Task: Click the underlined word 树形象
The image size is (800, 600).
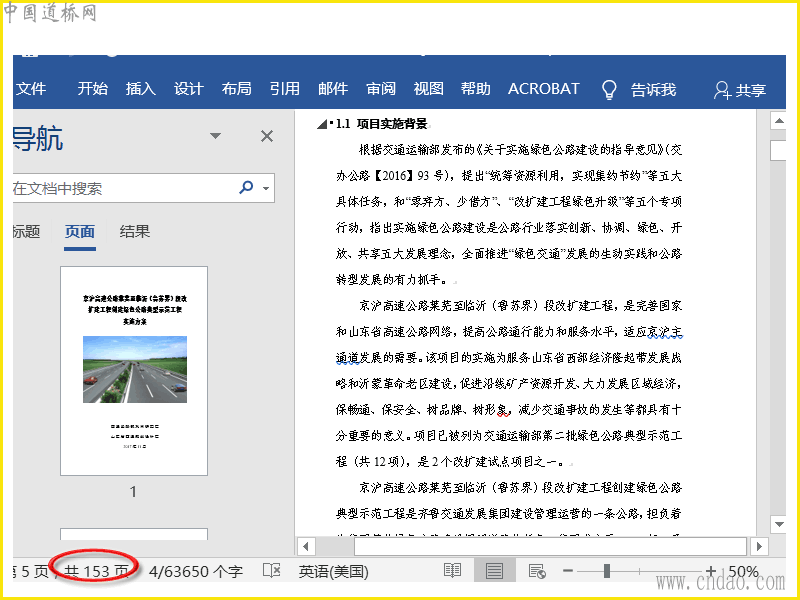Action: (x=491, y=409)
